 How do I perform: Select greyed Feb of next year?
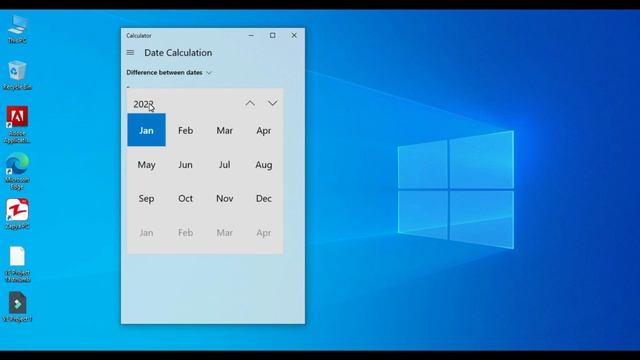[185, 233]
